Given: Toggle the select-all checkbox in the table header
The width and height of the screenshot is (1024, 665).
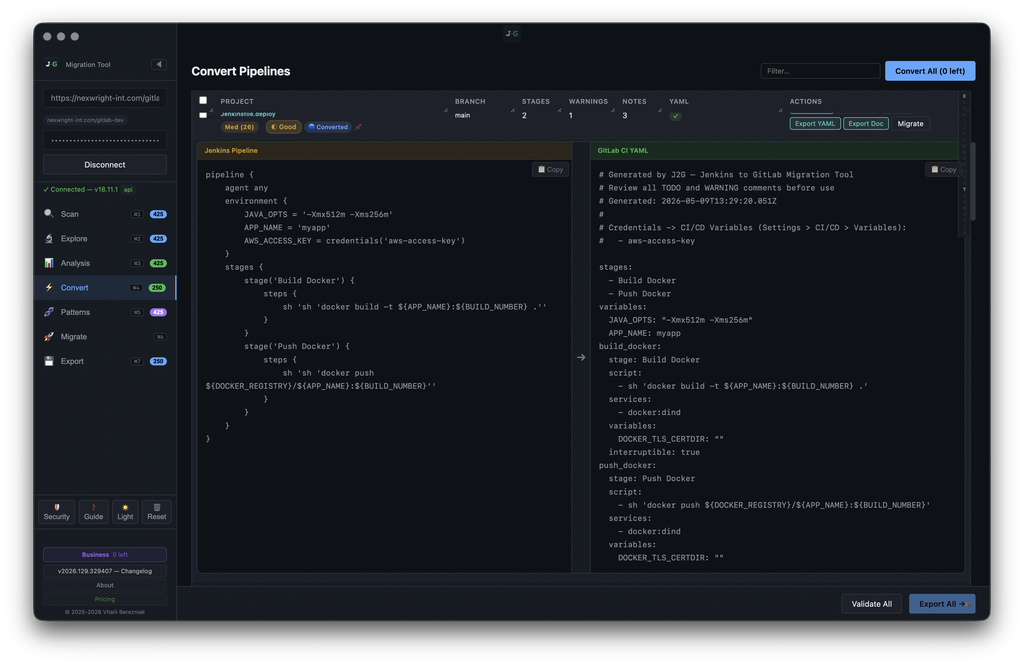Looking at the screenshot, I should 203,101.
